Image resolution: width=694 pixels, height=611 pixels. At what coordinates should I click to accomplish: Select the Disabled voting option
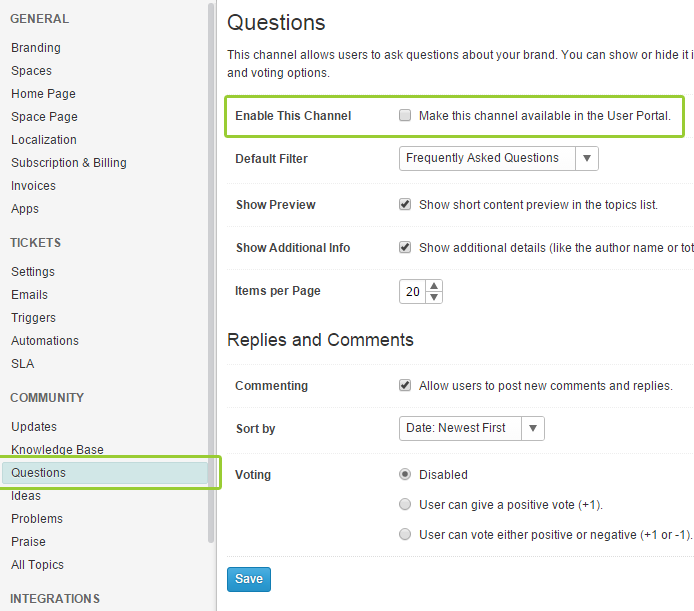click(405, 474)
